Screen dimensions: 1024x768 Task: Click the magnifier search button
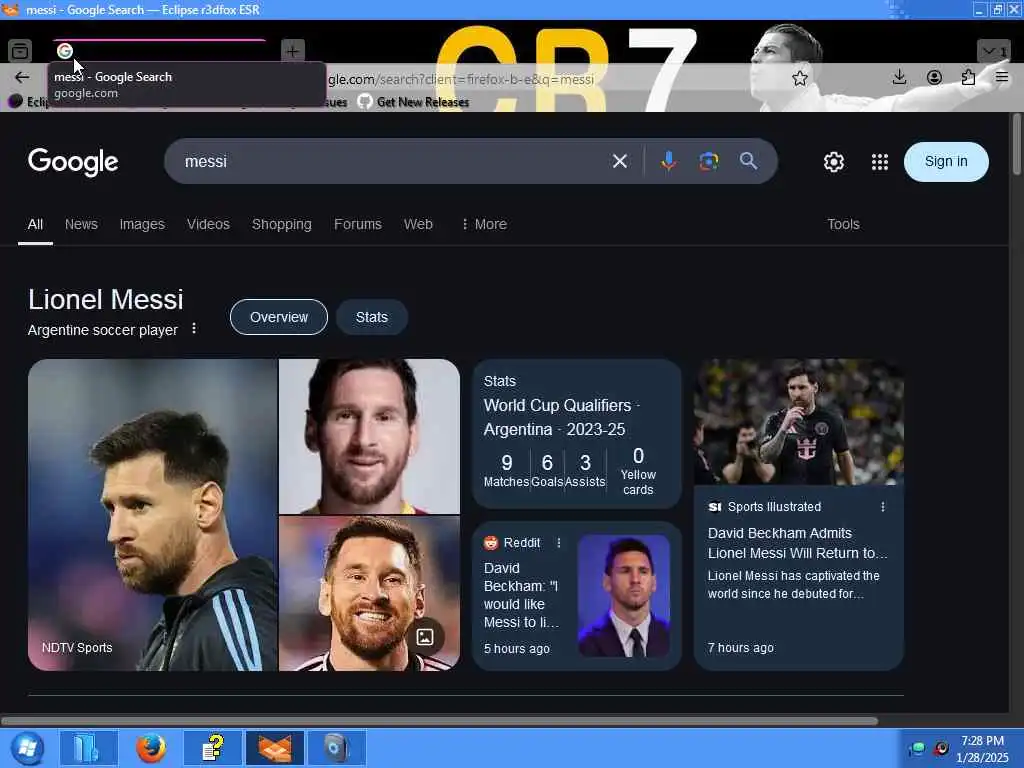[748, 161]
